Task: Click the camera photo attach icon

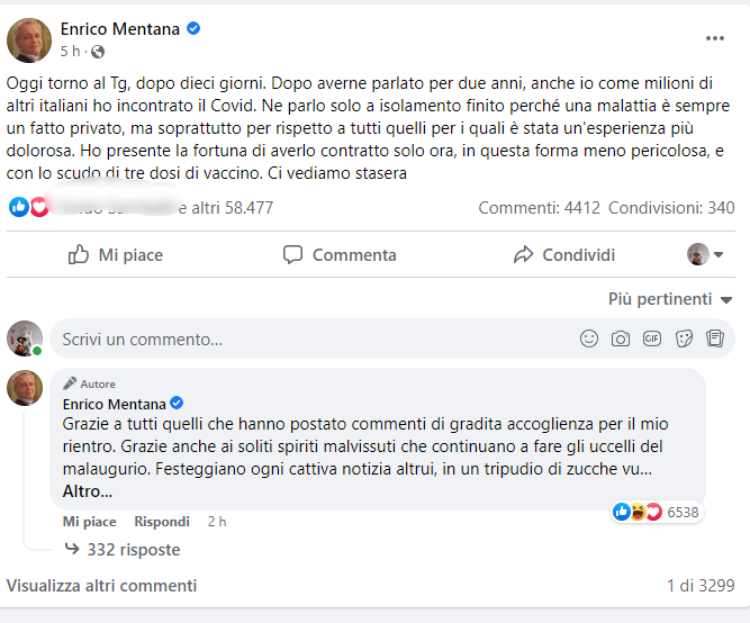Action: (621, 339)
